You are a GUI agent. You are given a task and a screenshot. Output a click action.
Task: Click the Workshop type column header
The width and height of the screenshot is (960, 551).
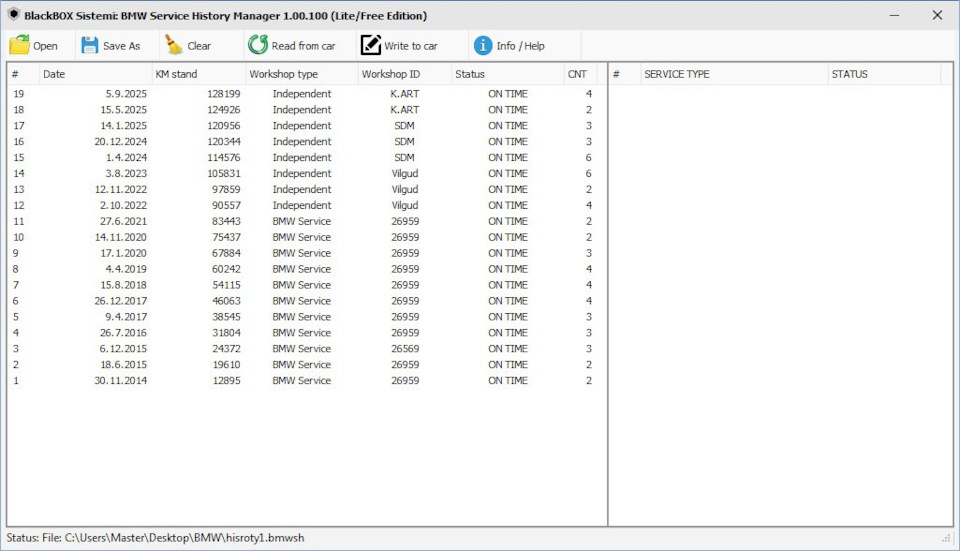click(301, 74)
